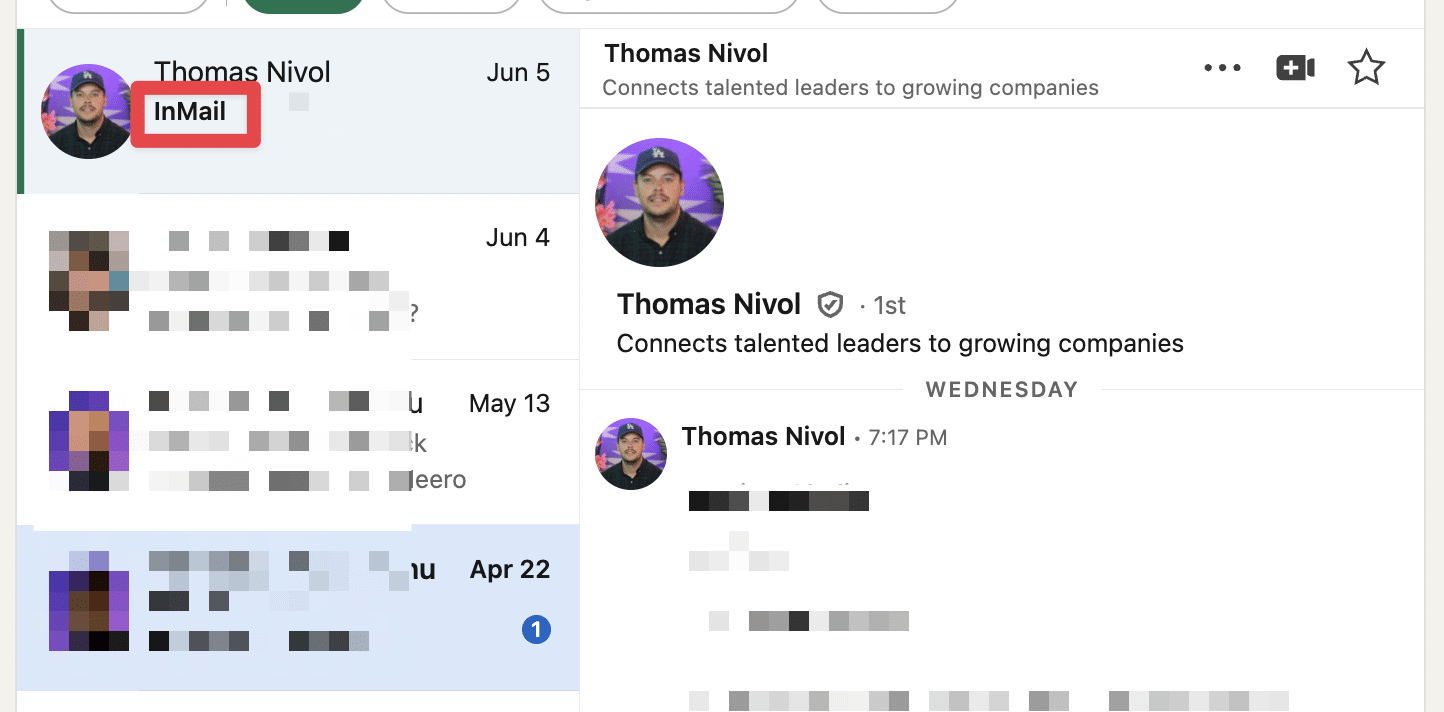1444x712 pixels.
Task: Open the conversation options three-dot menu
Action: [1222, 67]
